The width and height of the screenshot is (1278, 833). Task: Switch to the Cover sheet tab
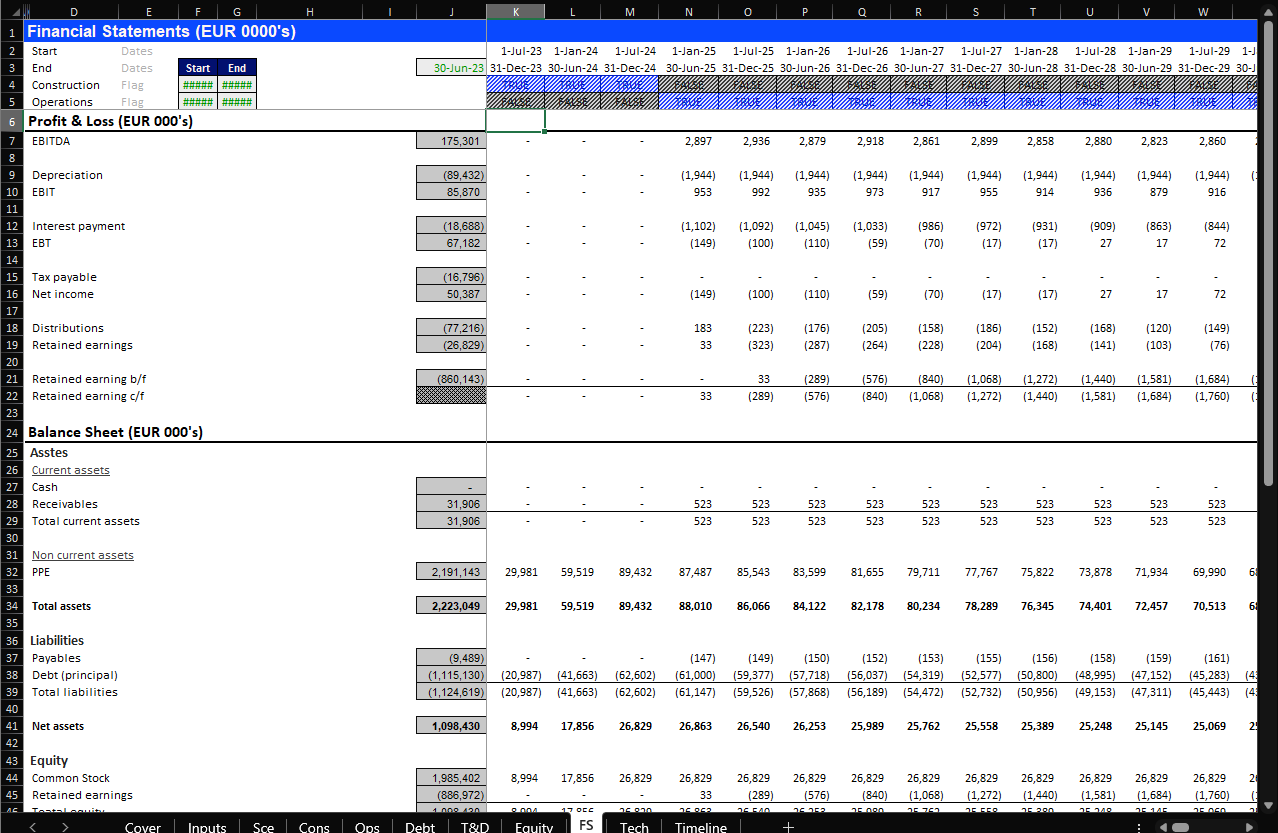(142, 826)
